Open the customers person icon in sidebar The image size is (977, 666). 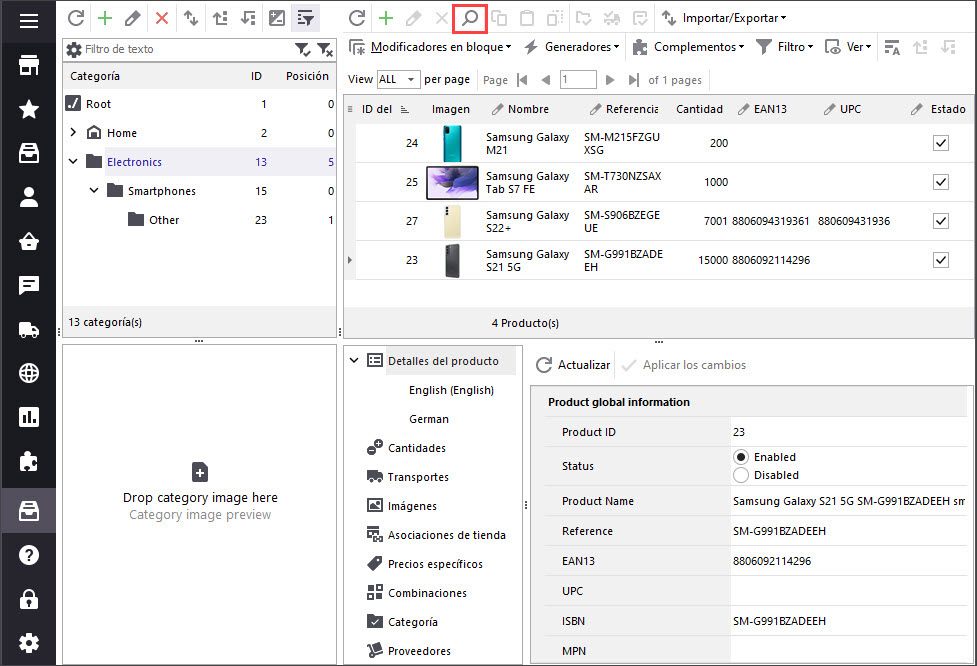pyautogui.click(x=29, y=197)
